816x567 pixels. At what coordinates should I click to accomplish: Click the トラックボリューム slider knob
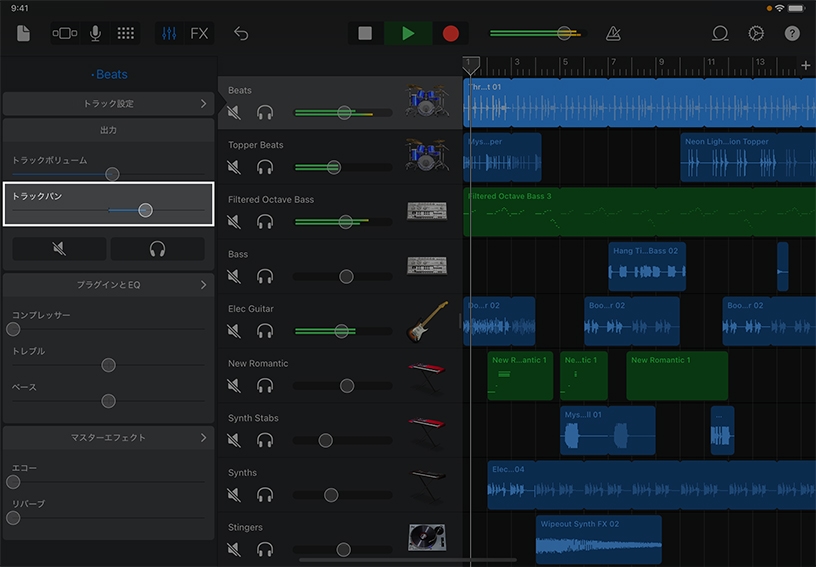point(112,174)
